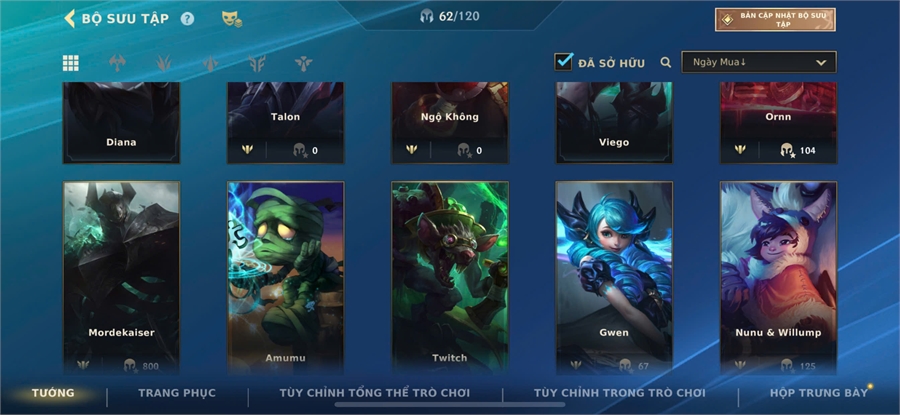Select the fourth role filter icon after the grid
The height and width of the screenshot is (415, 900).
point(257,63)
